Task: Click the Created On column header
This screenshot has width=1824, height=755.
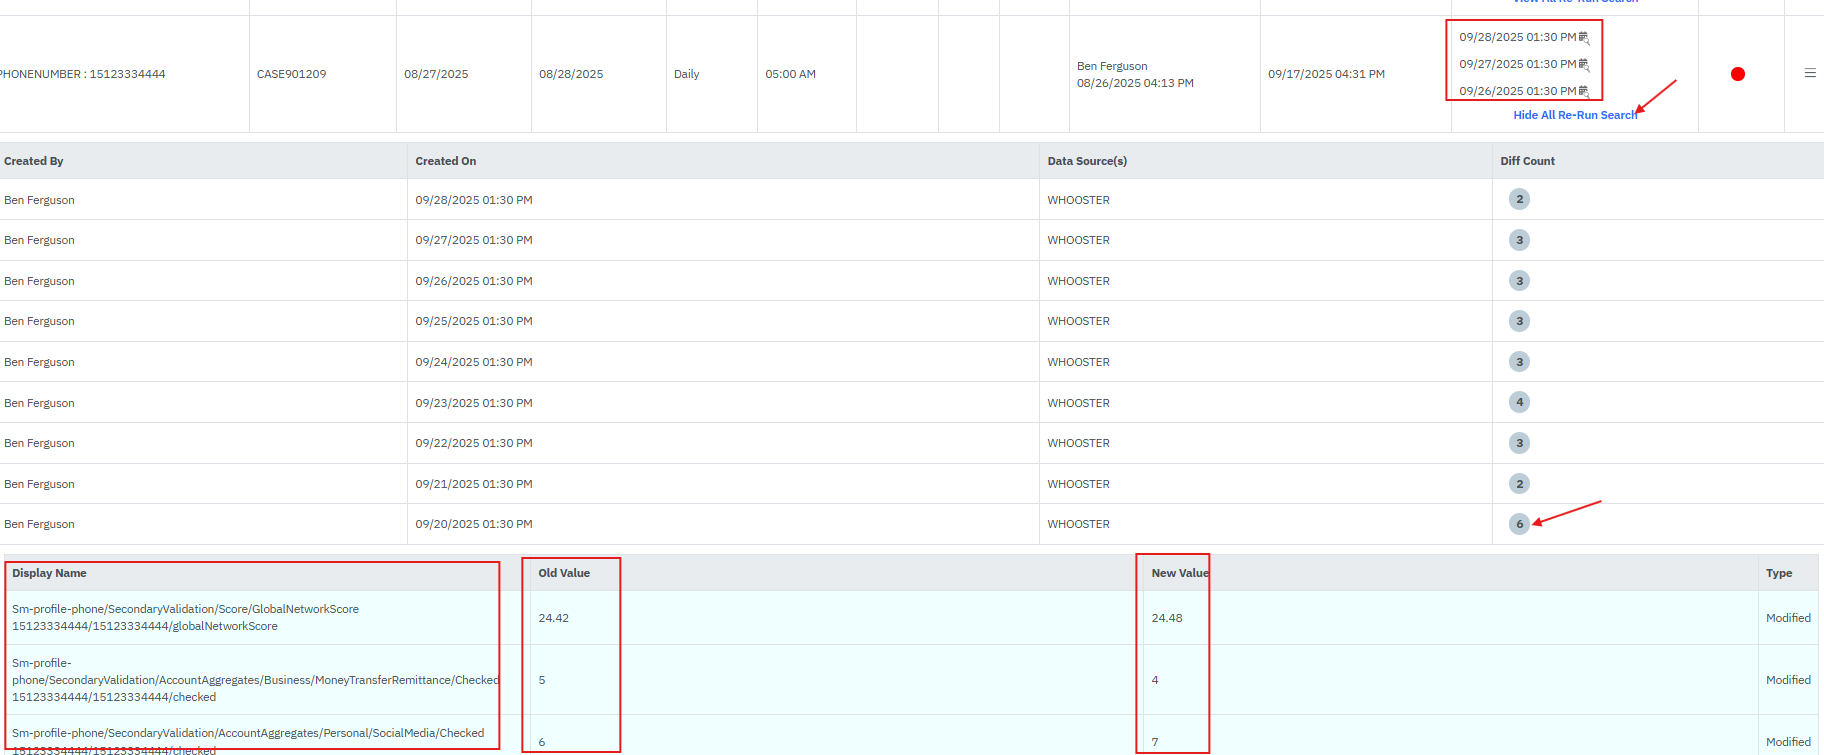Action: tap(446, 161)
